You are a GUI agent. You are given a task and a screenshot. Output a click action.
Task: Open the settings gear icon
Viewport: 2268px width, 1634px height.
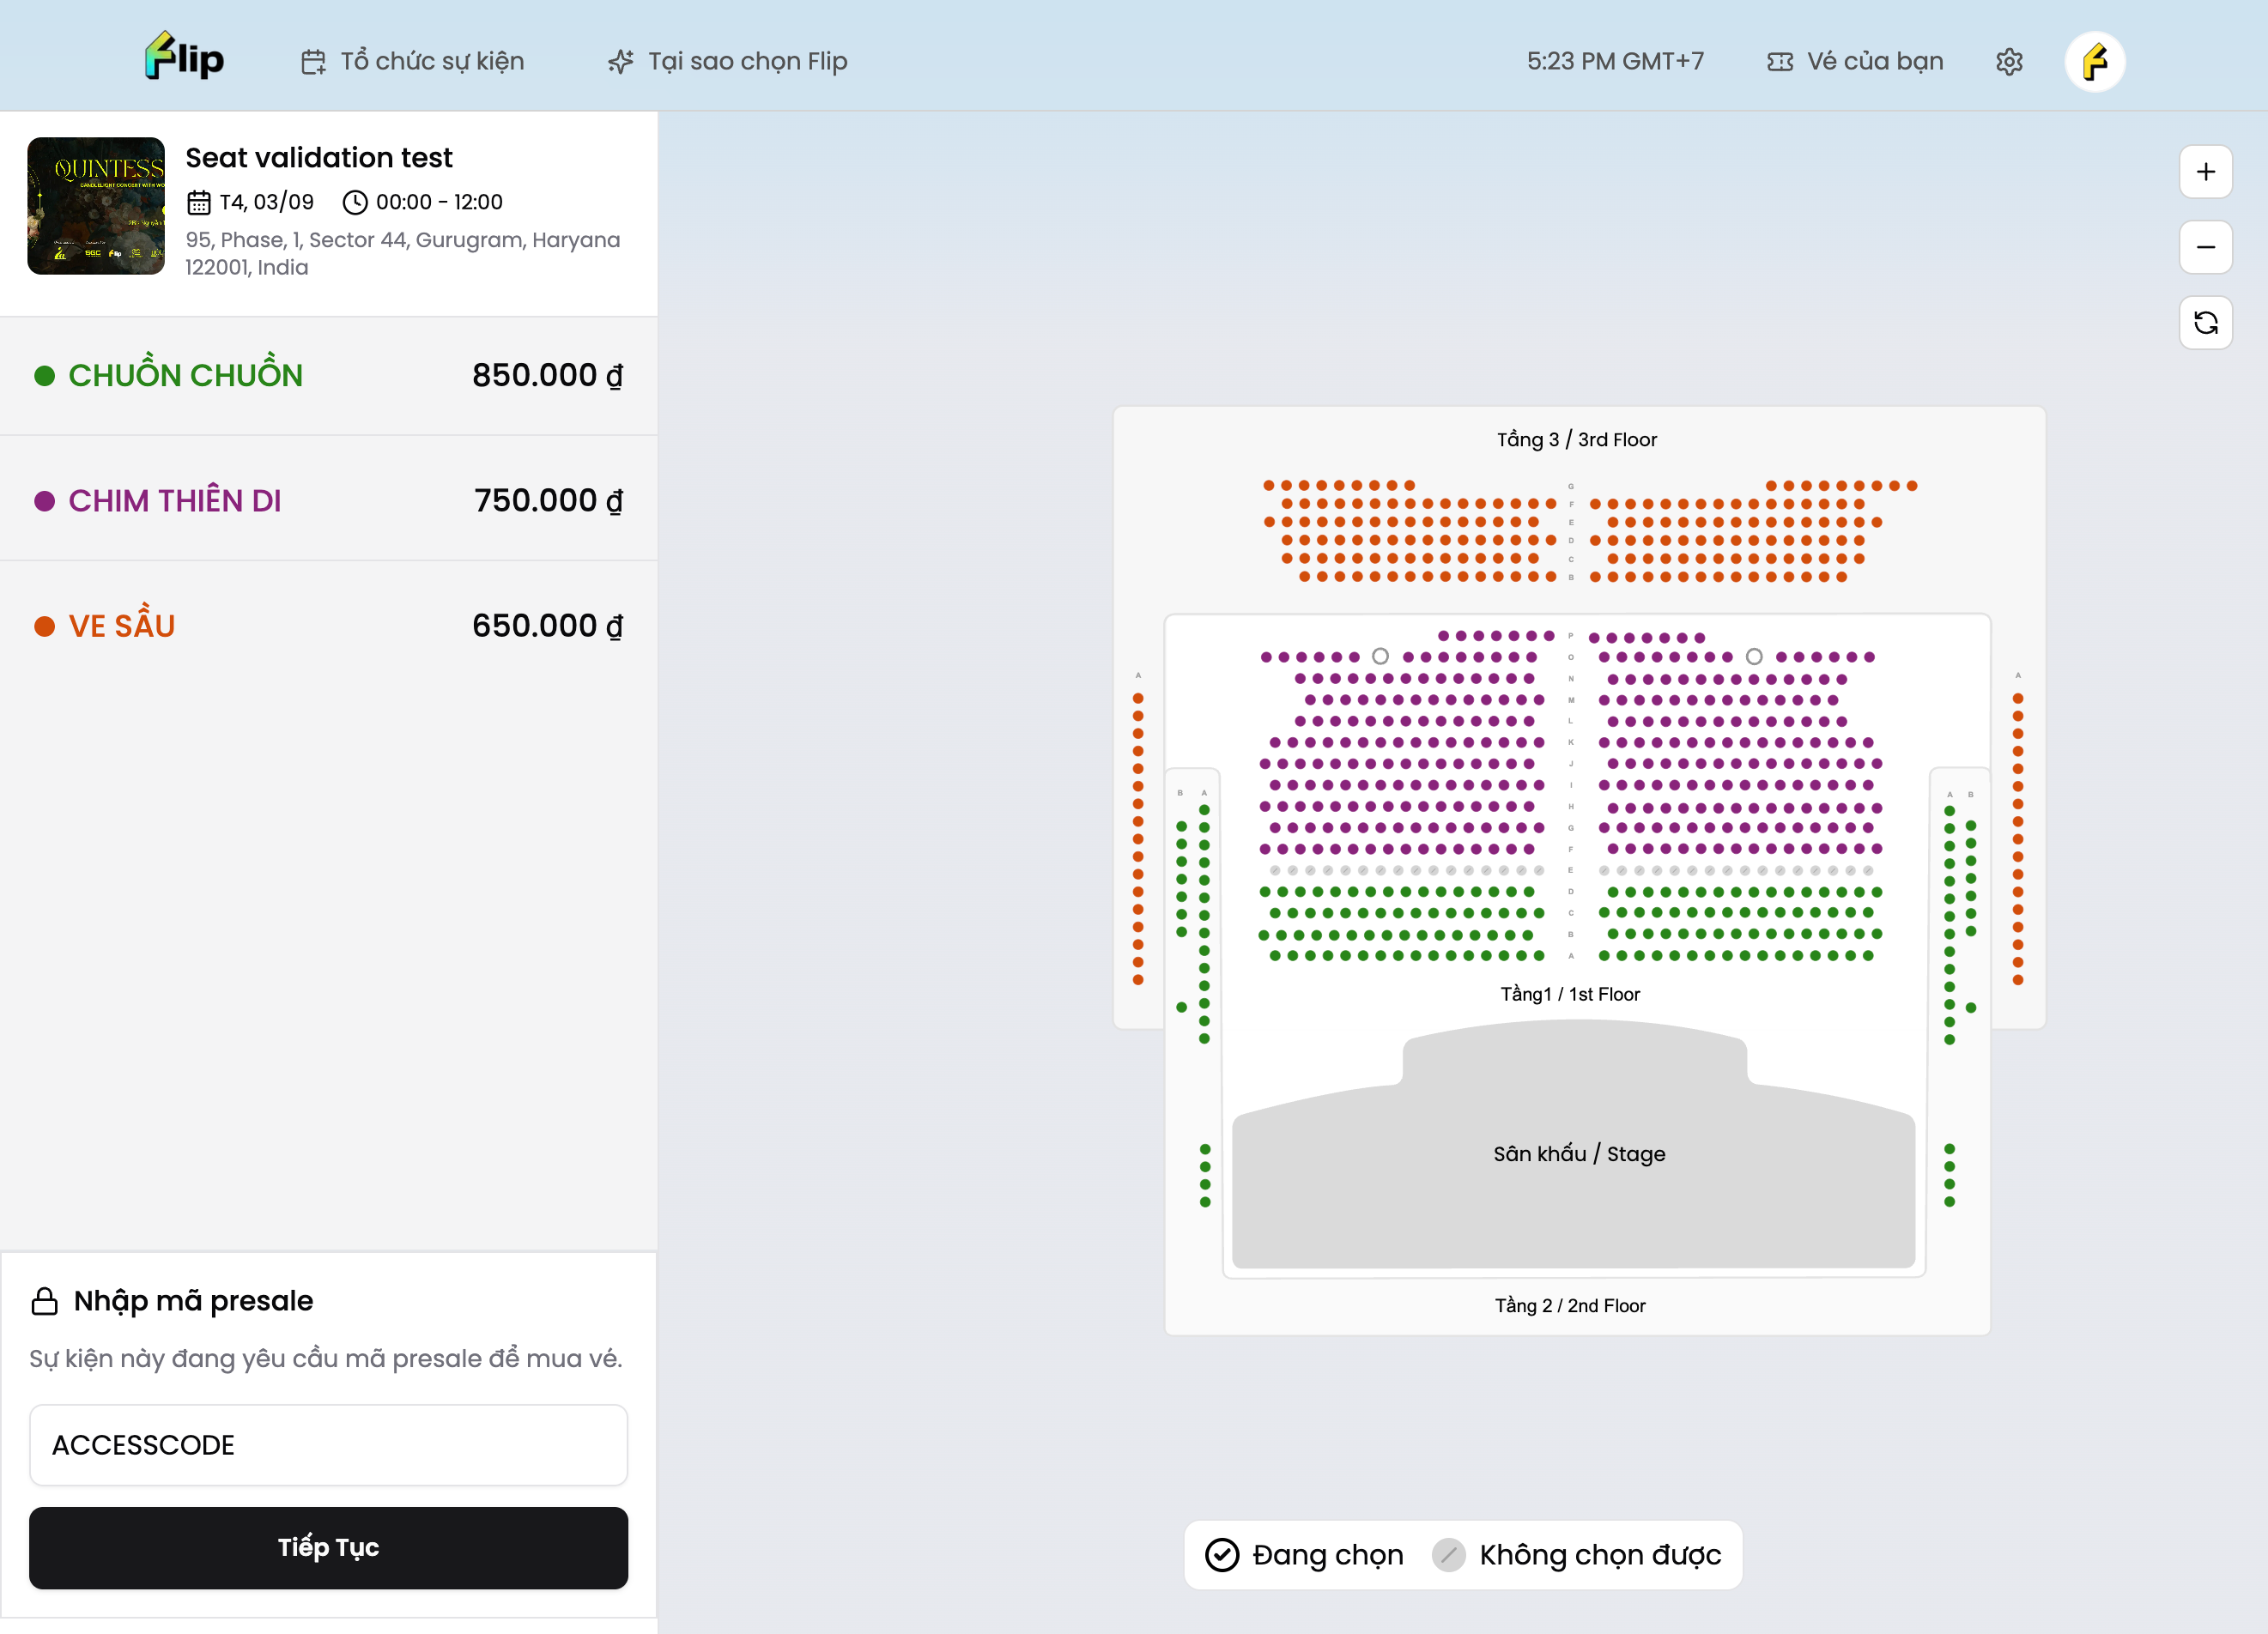(x=2008, y=62)
